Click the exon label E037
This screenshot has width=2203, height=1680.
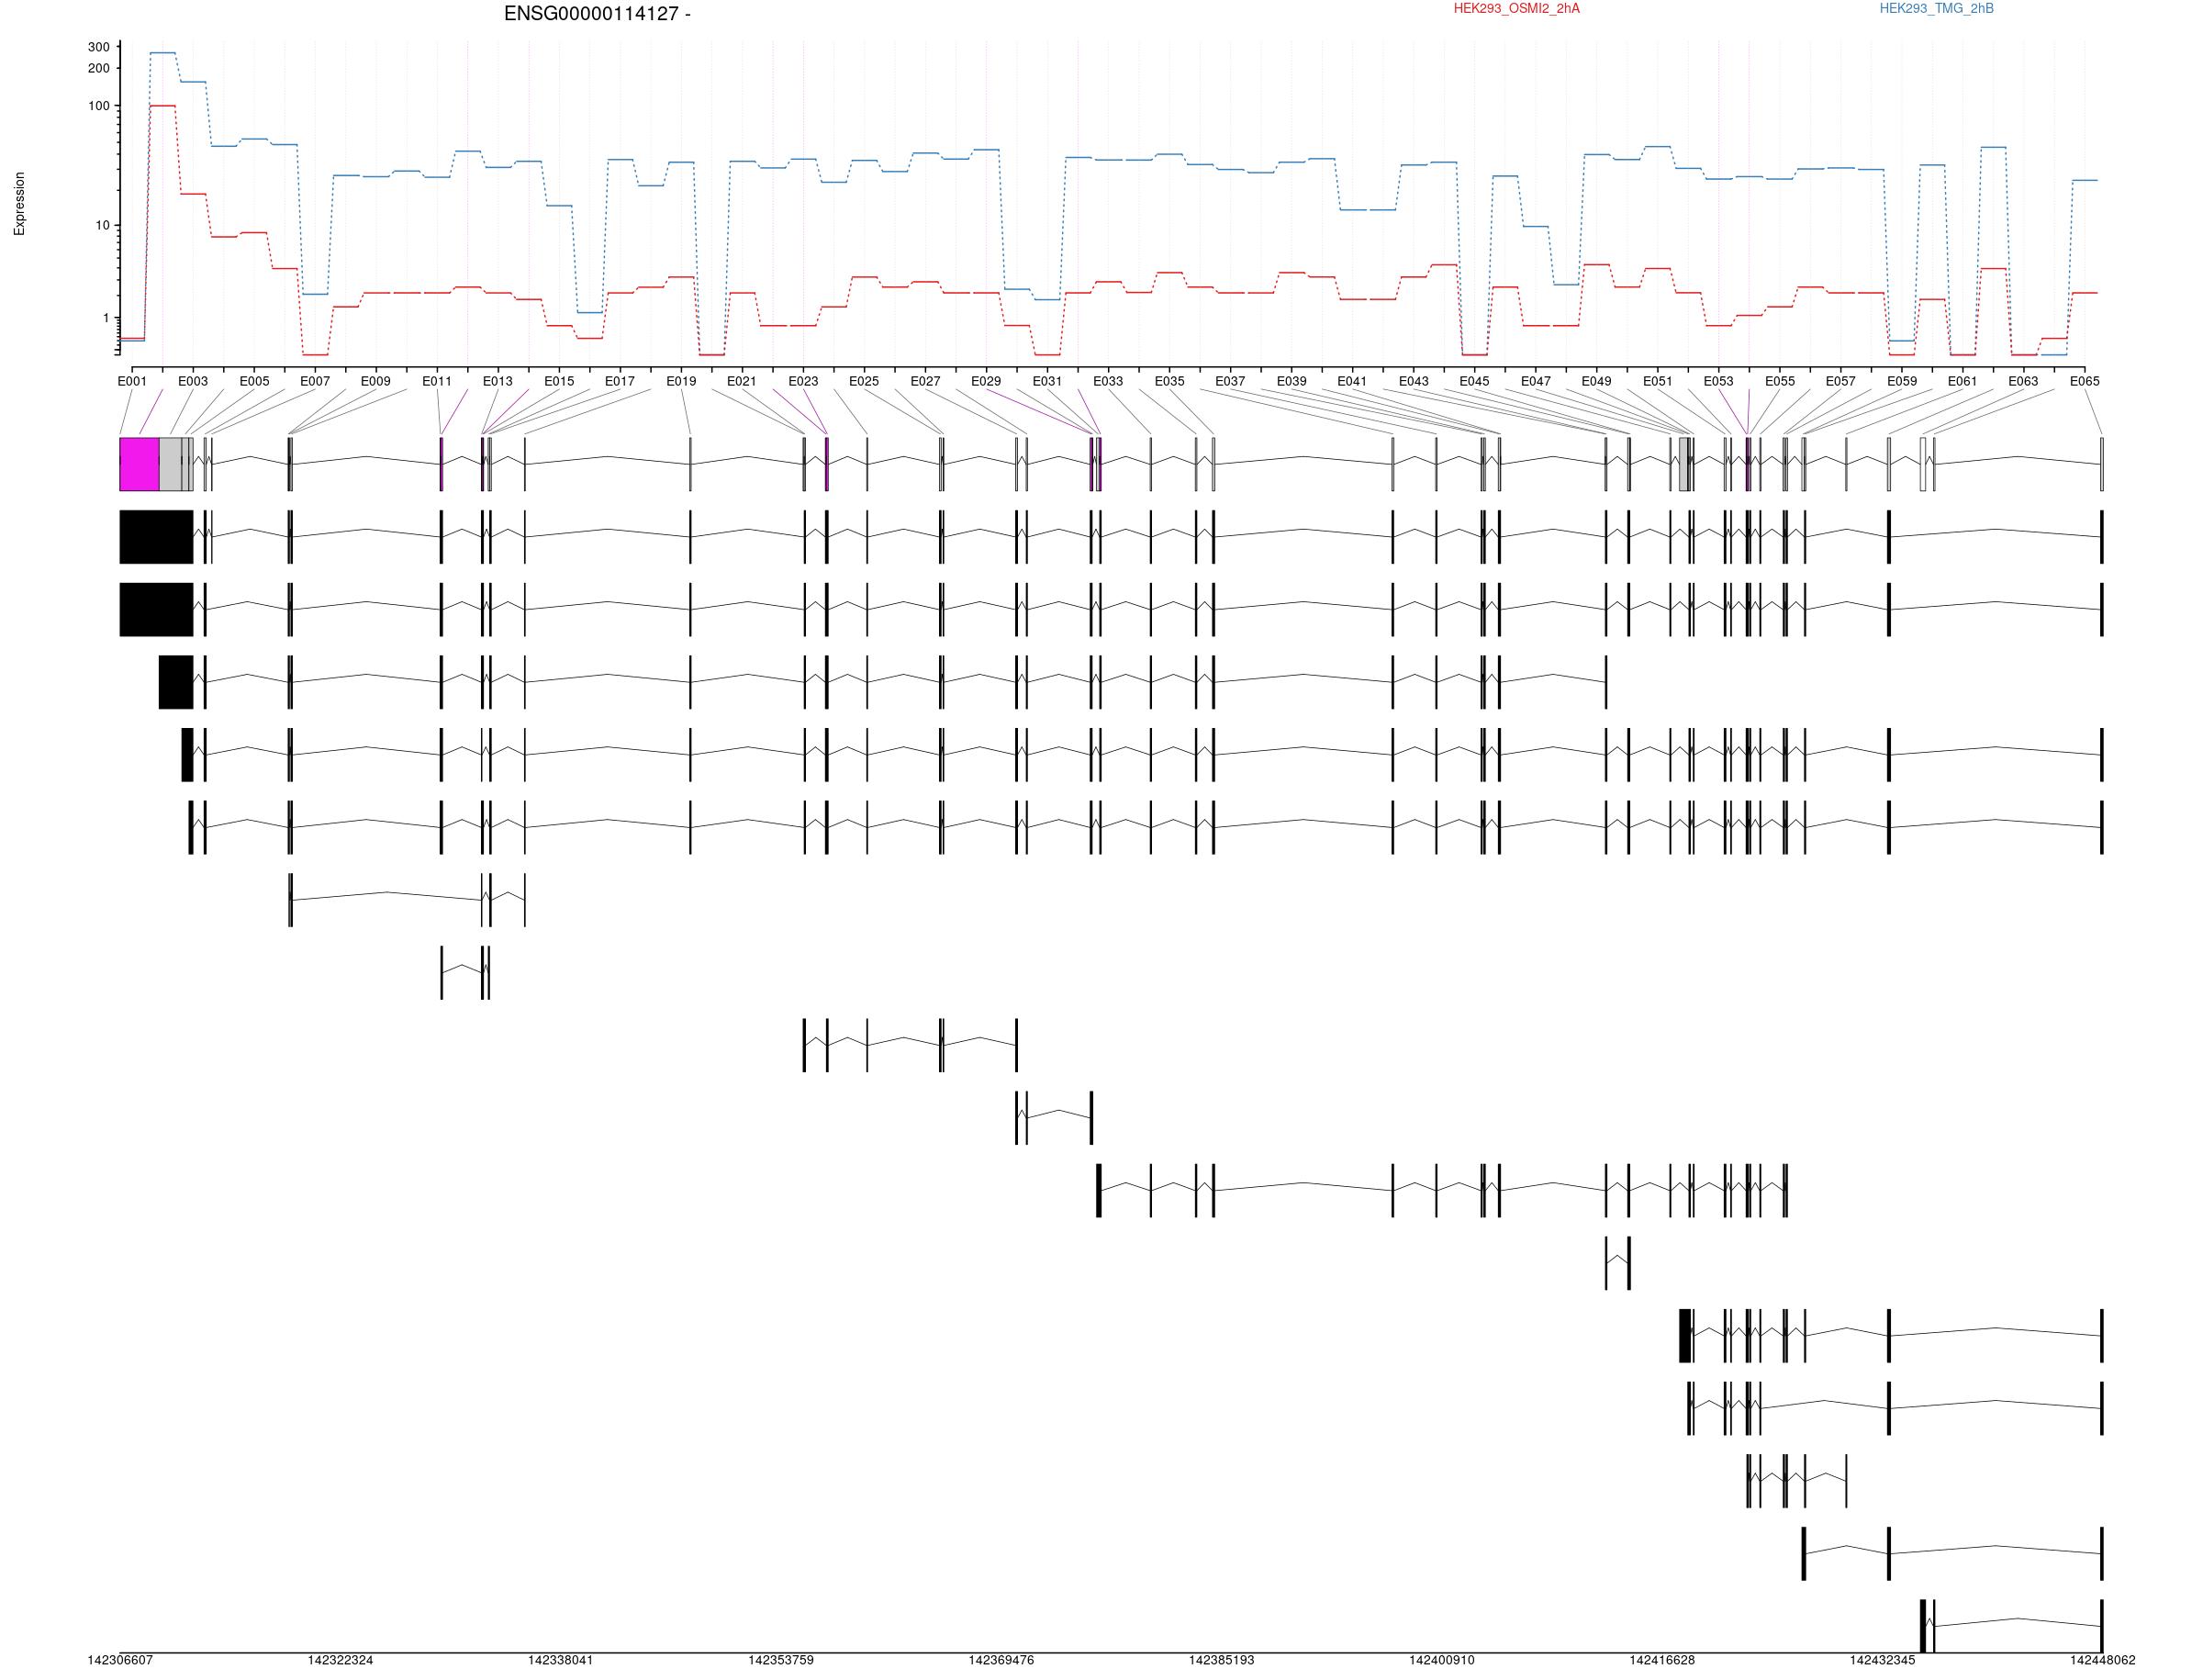(x=1230, y=381)
